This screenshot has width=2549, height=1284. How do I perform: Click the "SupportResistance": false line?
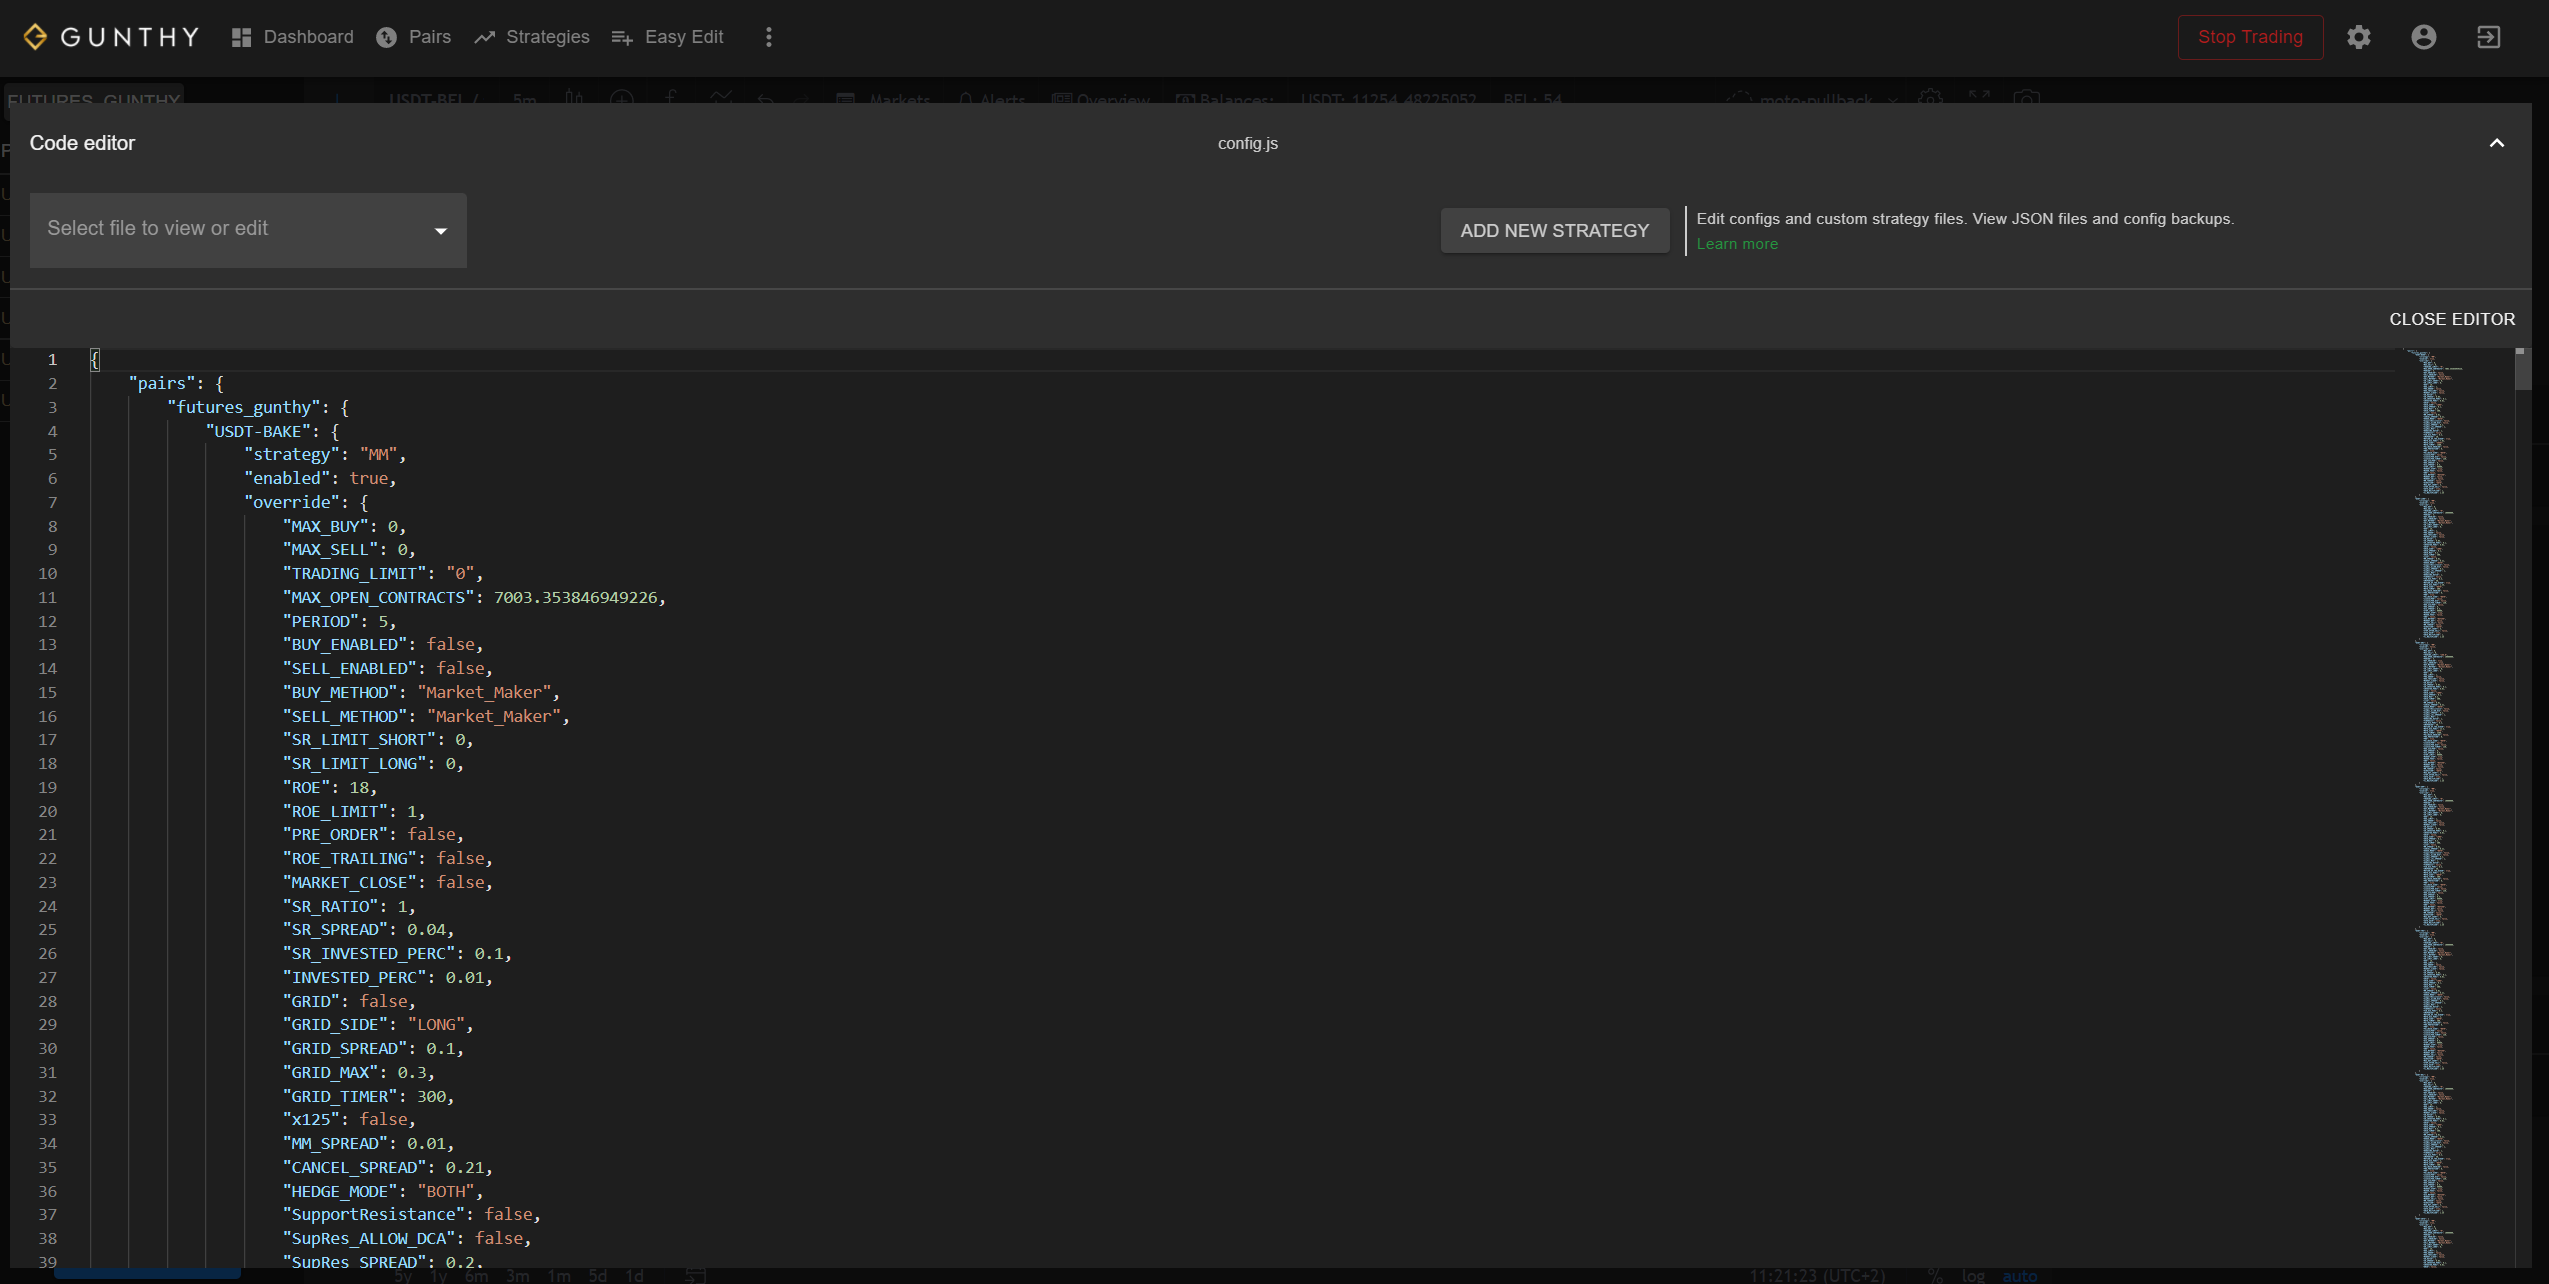412,1214
